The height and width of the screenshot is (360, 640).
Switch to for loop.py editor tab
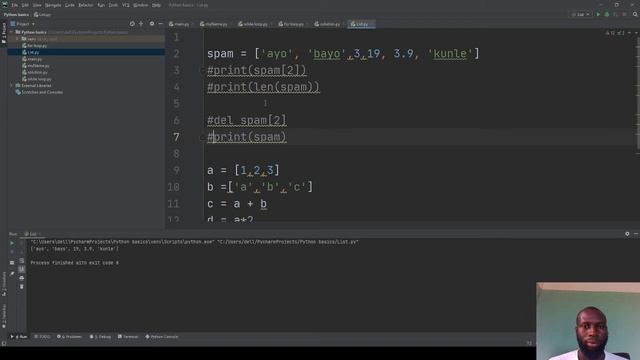tap(291, 24)
